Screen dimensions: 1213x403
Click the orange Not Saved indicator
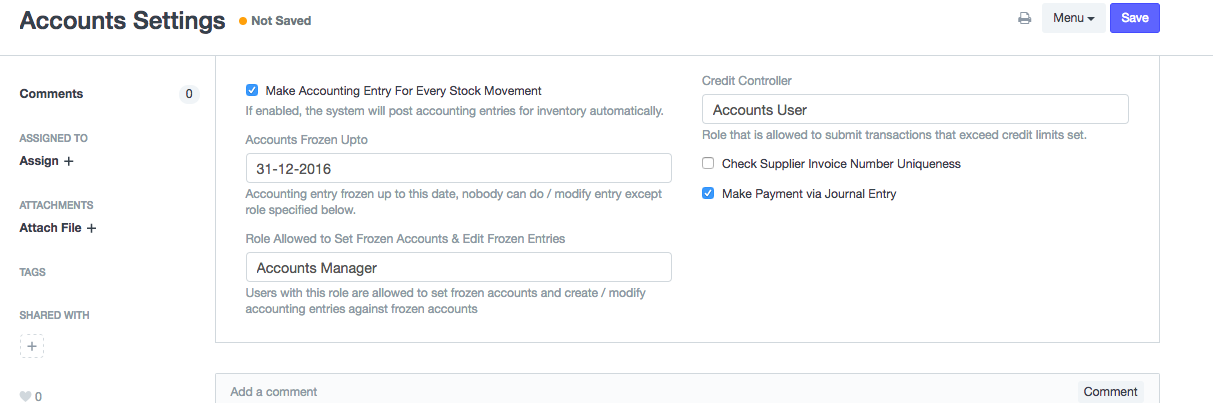(275, 20)
